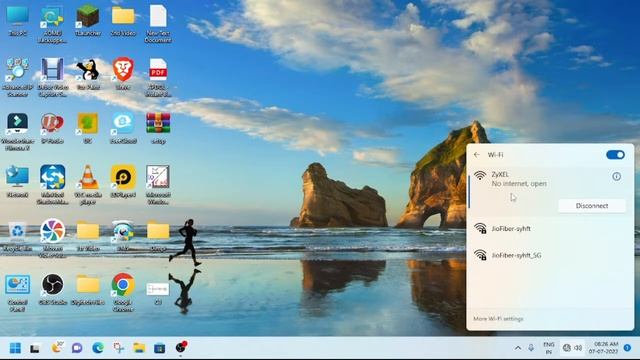Open the folder icon in the top row
Screen dimensions: 640x360
point(123,20)
